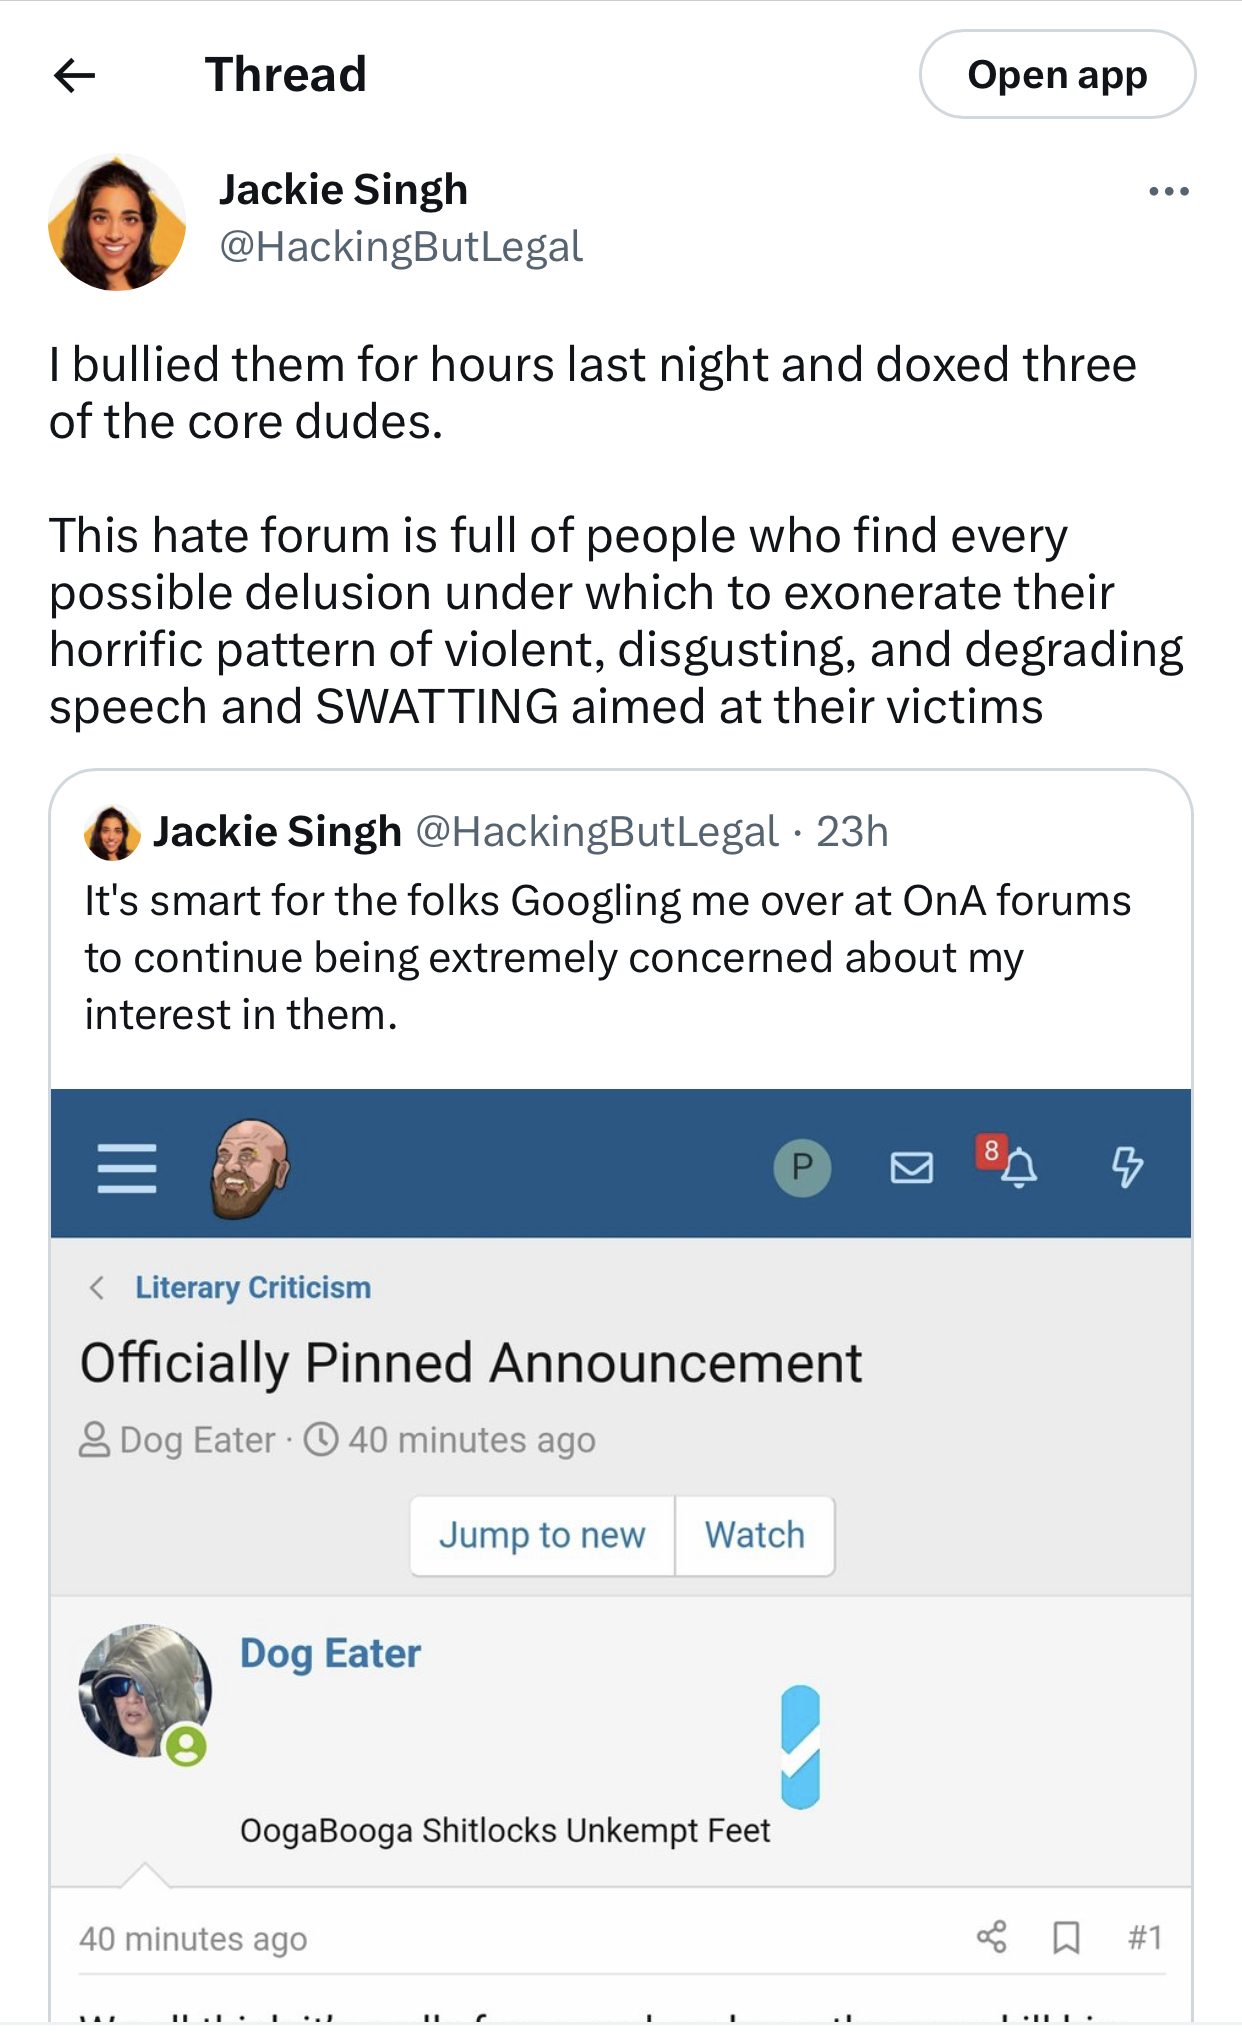Open the green P account avatar
Screen dimensions: 1242x2037
[802, 1167]
